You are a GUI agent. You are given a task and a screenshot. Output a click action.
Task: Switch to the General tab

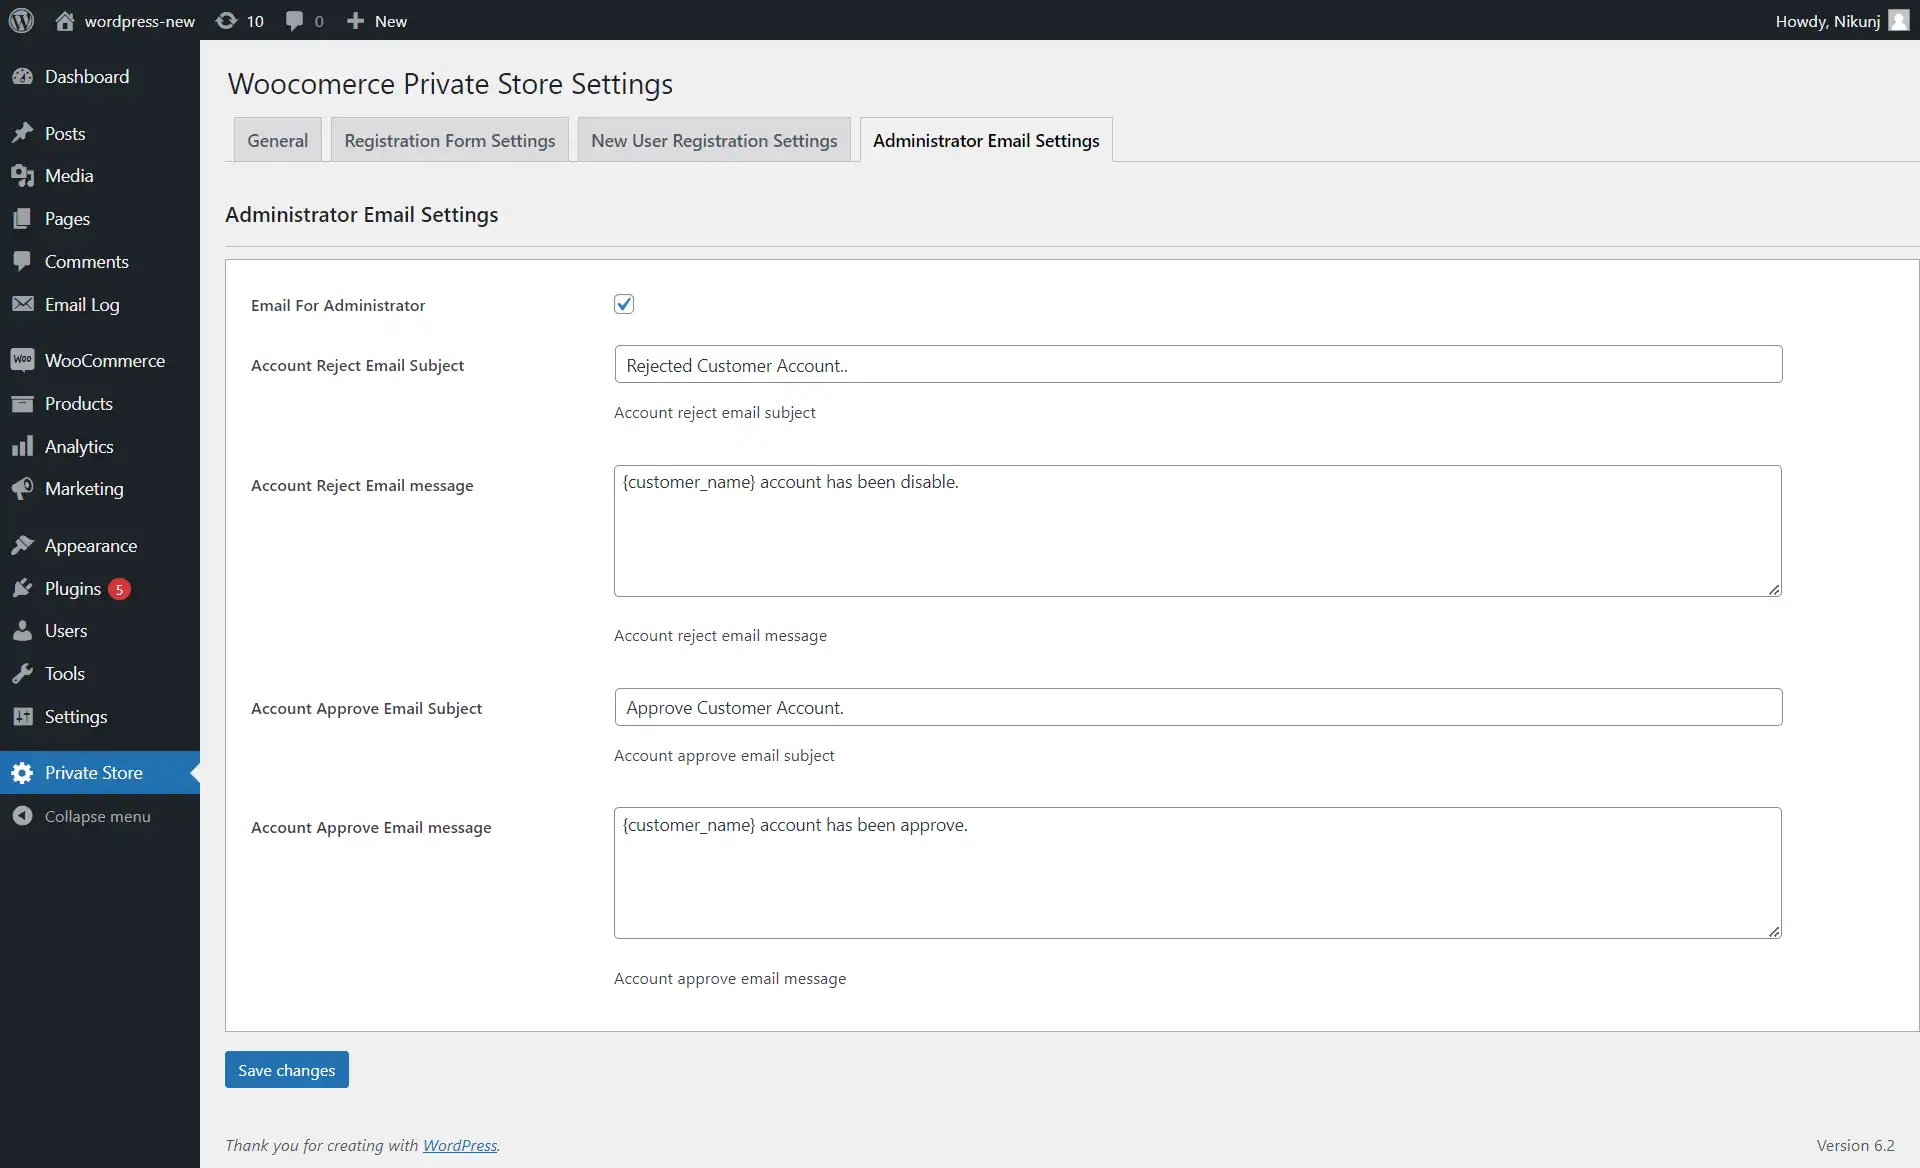276,138
